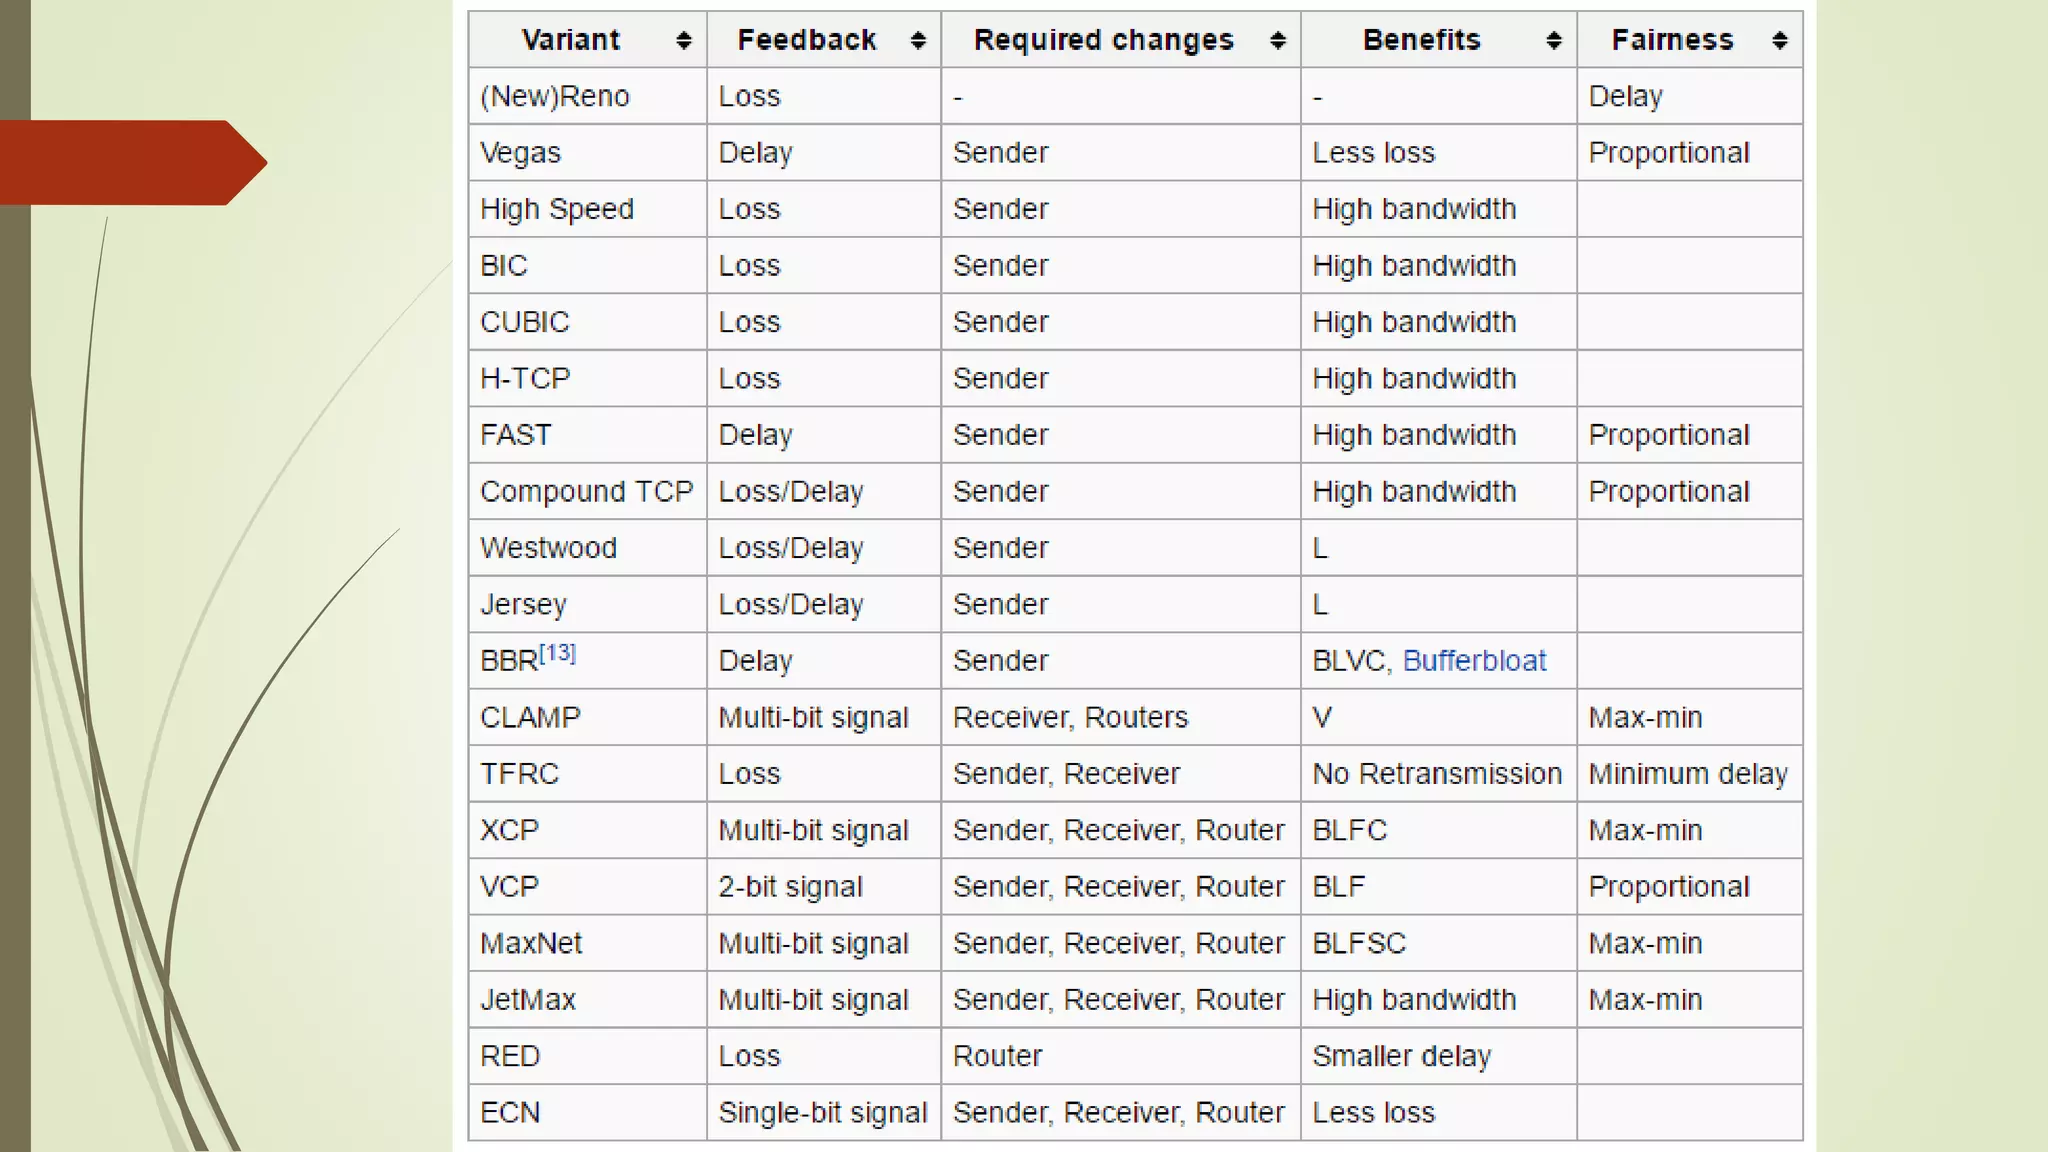Open the [13] citation next to BBR
Screen dimensions: 2048x1152
(558, 653)
